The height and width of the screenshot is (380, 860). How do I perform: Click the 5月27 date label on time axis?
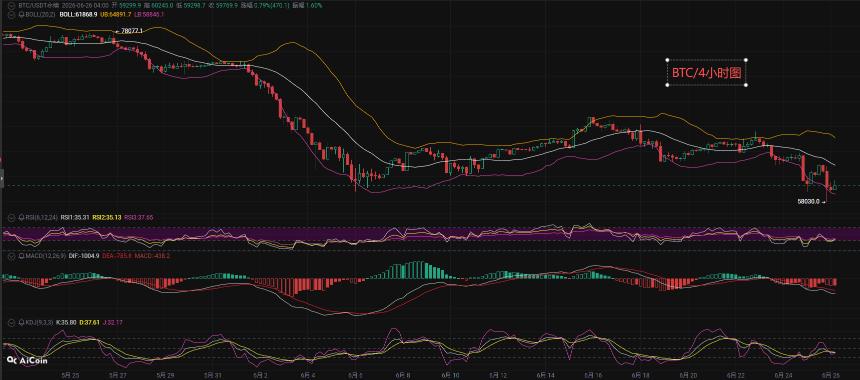click(x=117, y=375)
